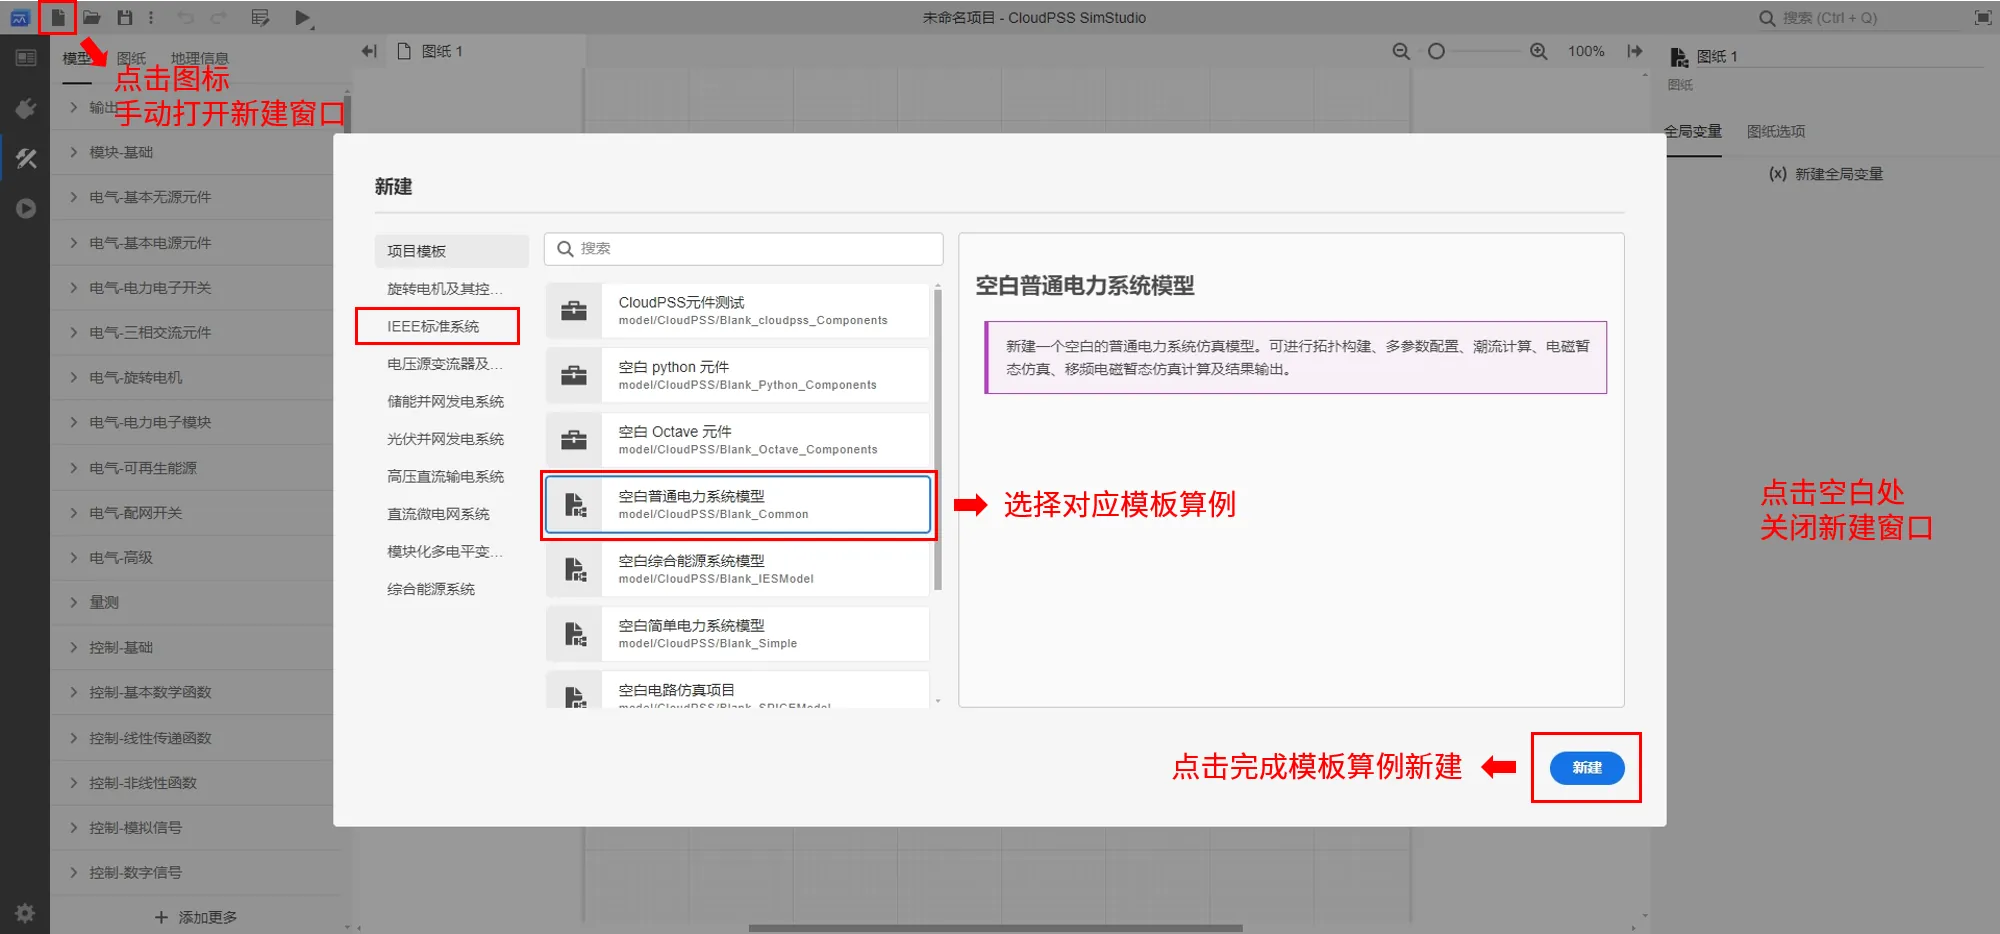This screenshot has width=2000, height=934.
Task: Click the zoom slider handle
Action: [x=1436, y=51]
